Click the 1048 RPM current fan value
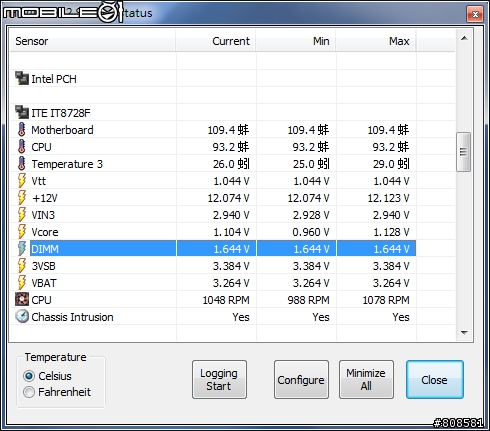Screen dimensions: 490x431 pos(226,300)
